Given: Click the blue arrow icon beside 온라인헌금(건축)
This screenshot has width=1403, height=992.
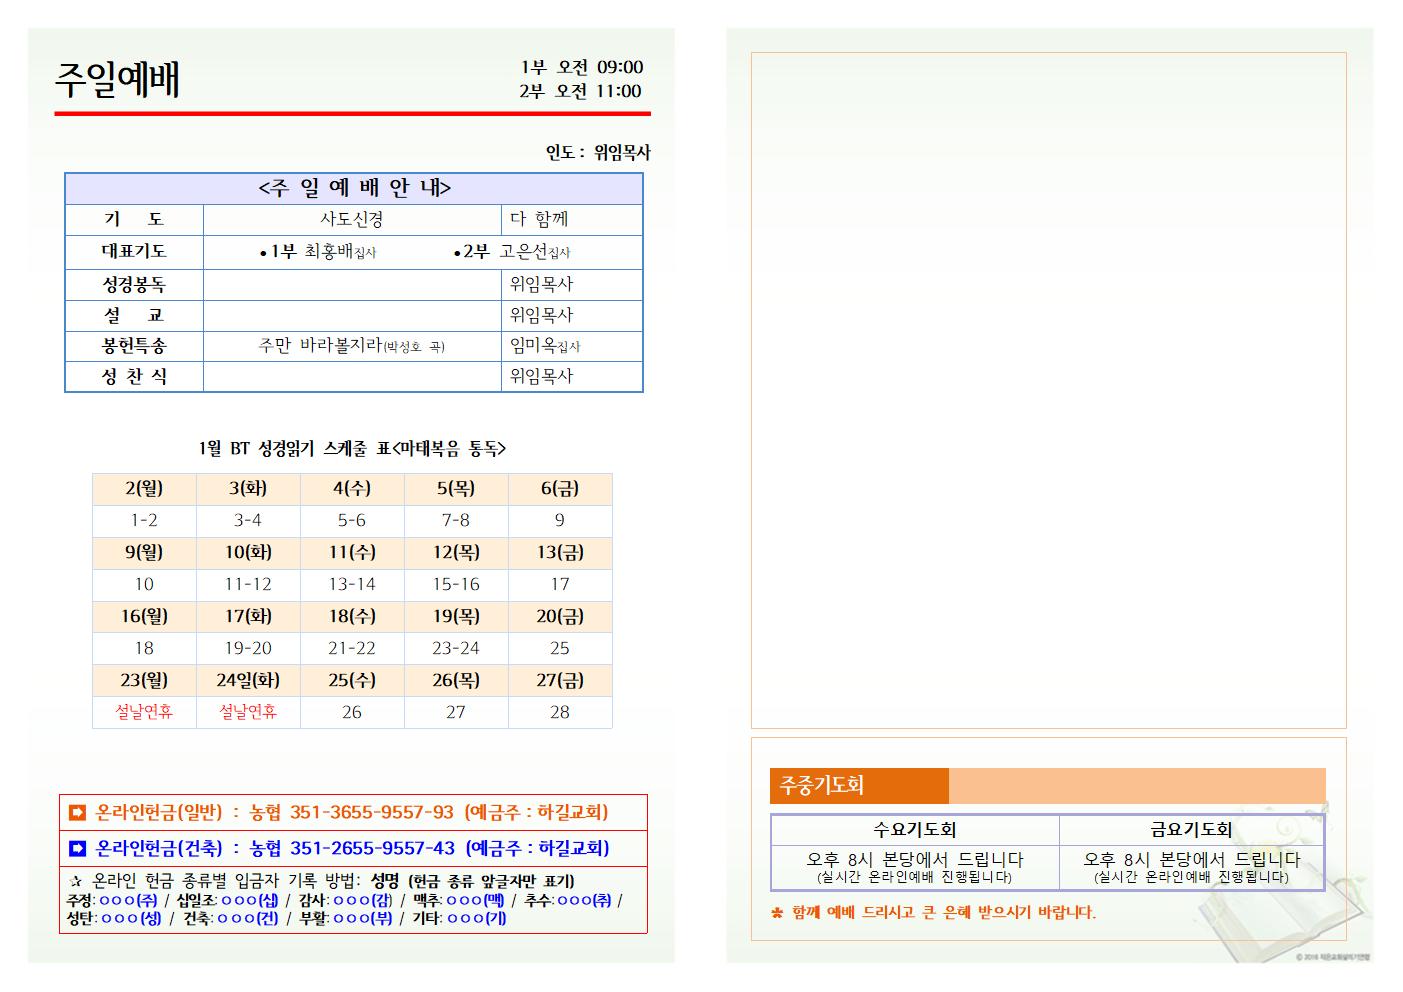Looking at the screenshot, I should (77, 849).
